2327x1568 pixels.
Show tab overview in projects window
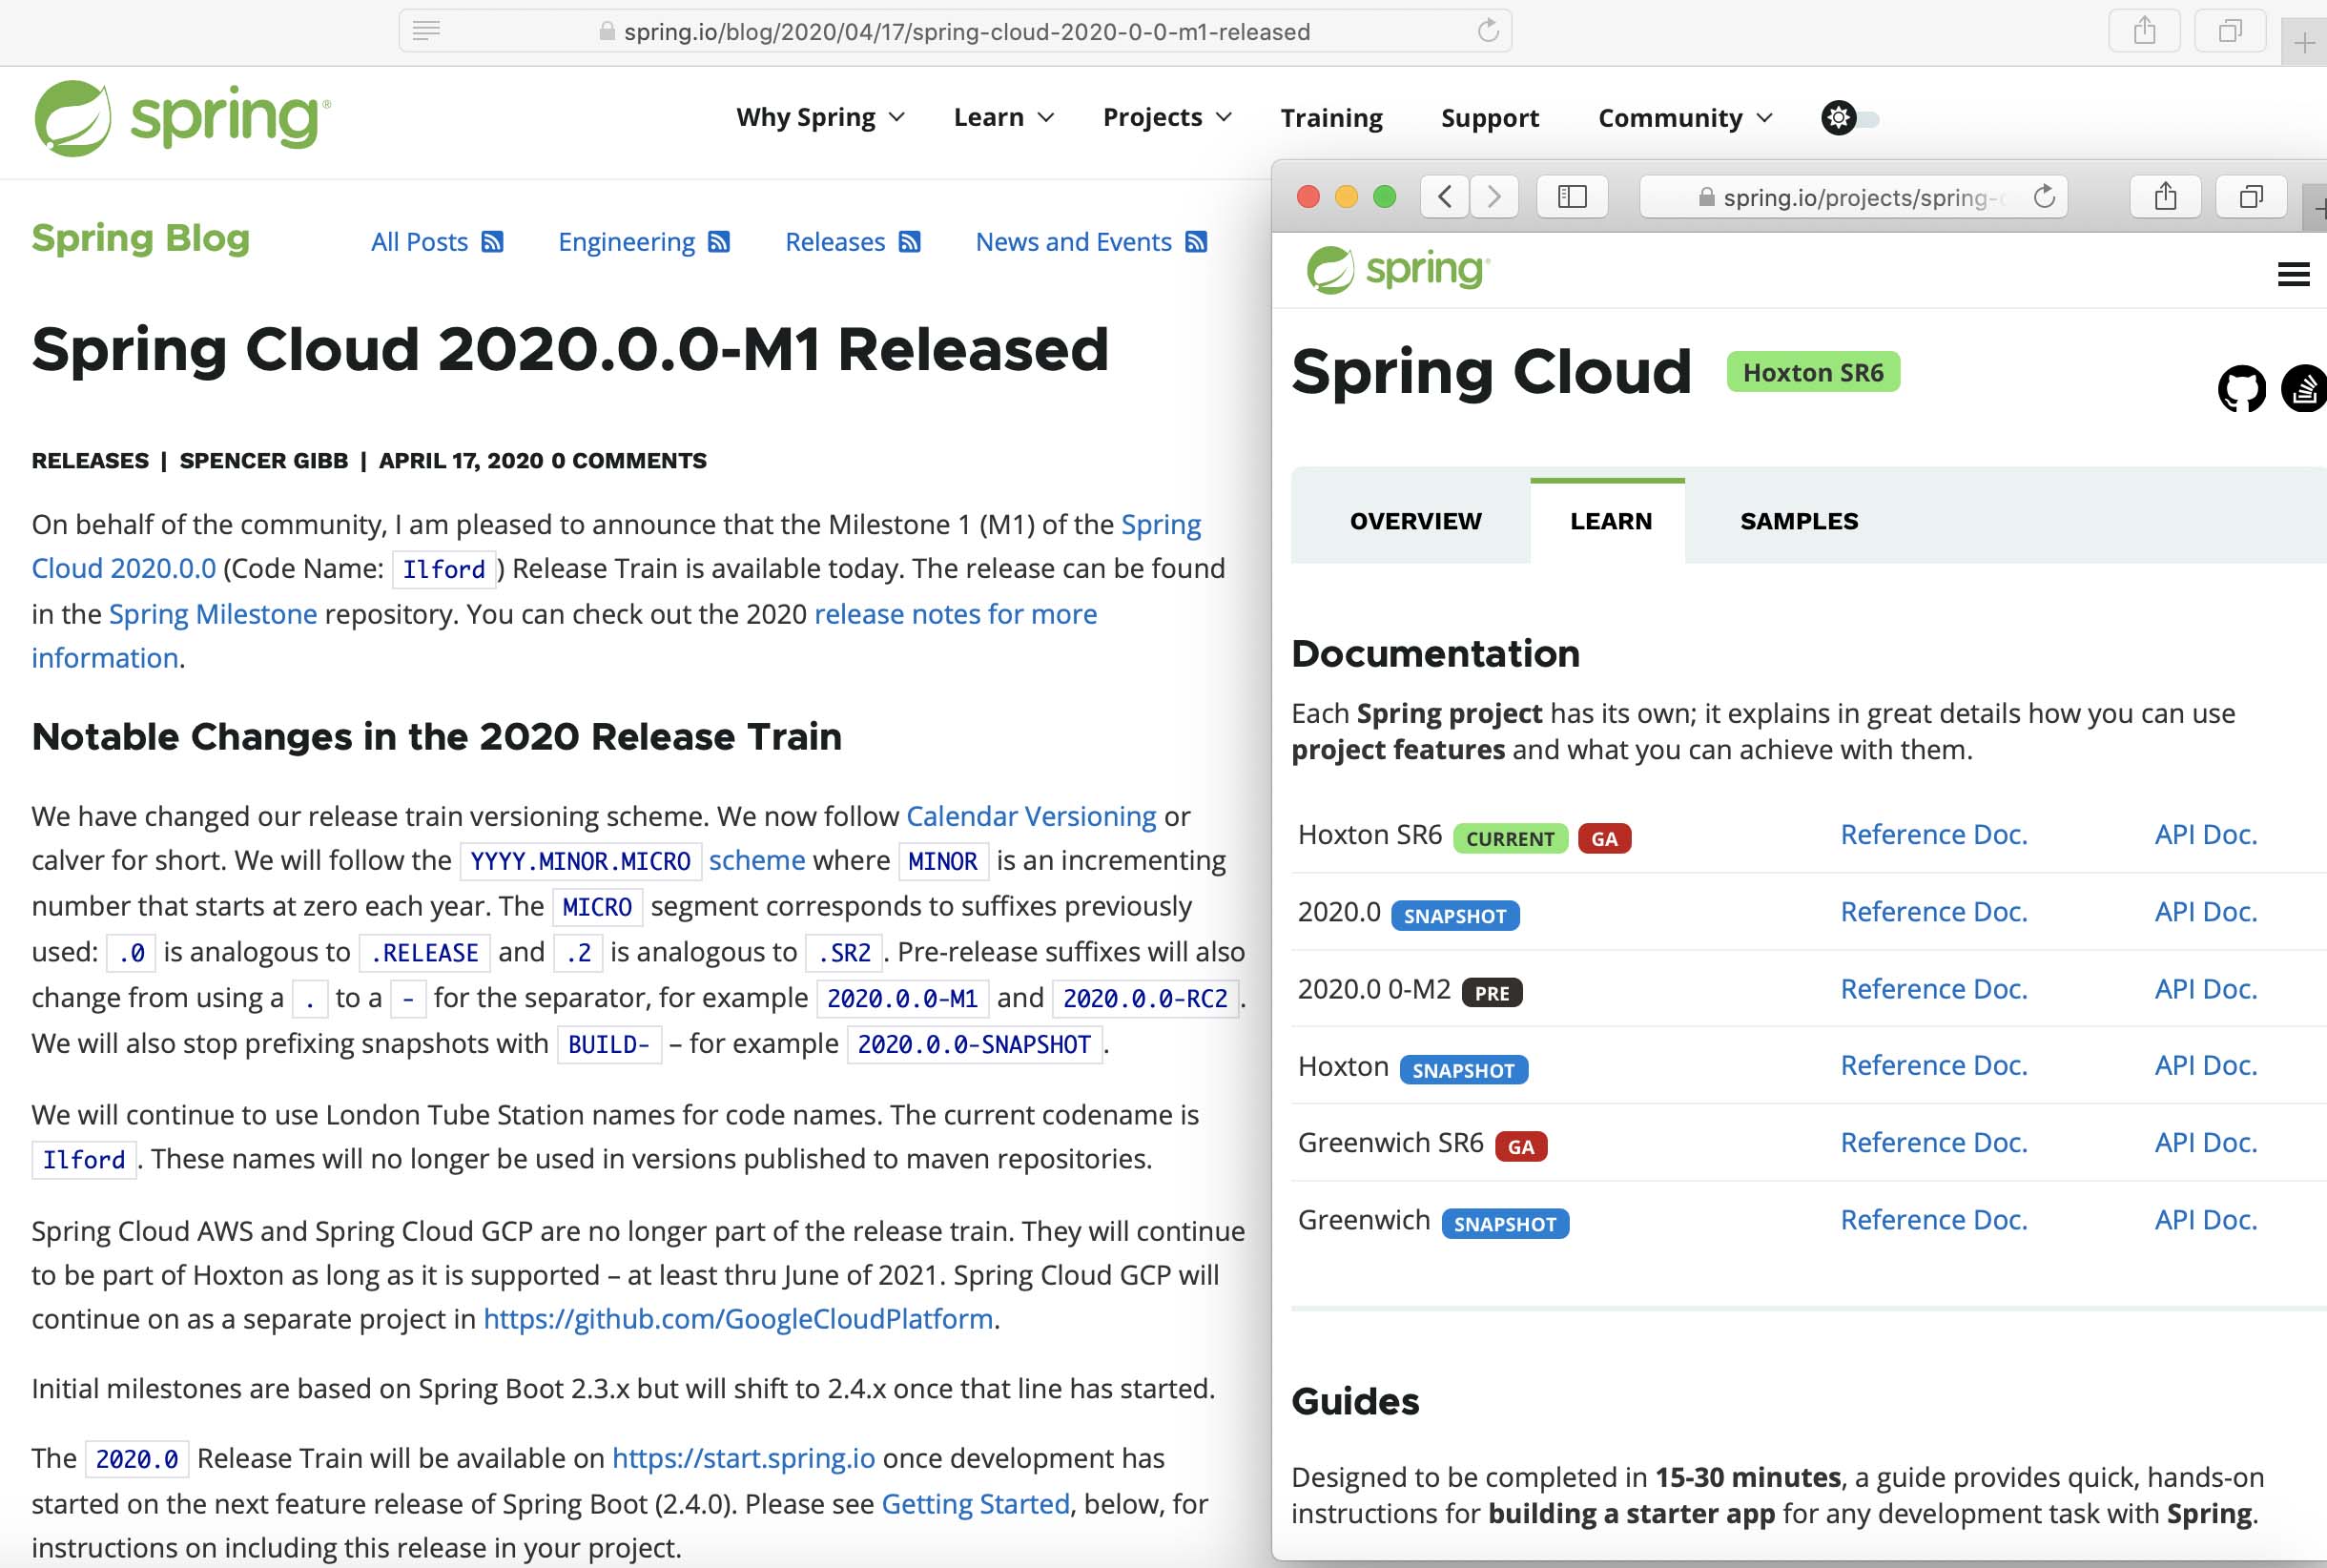pyautogui.click(x=2251, y=196)
